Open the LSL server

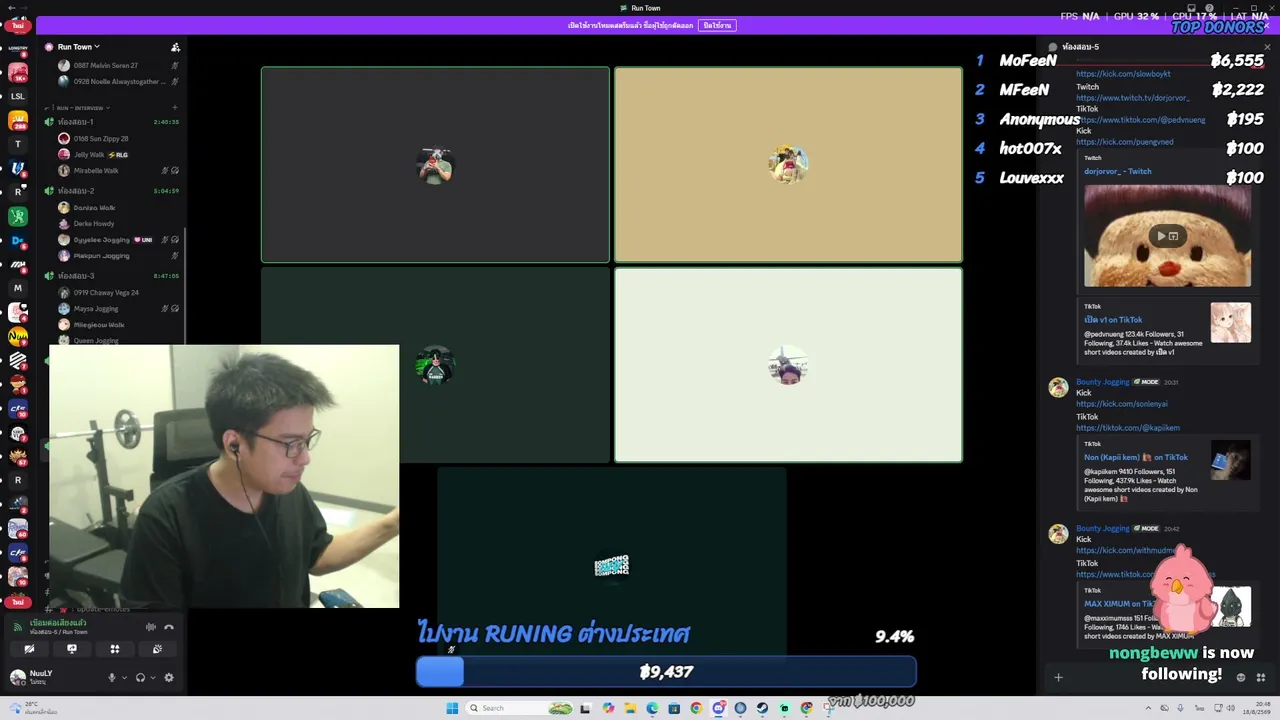click(x=18, y=97)
